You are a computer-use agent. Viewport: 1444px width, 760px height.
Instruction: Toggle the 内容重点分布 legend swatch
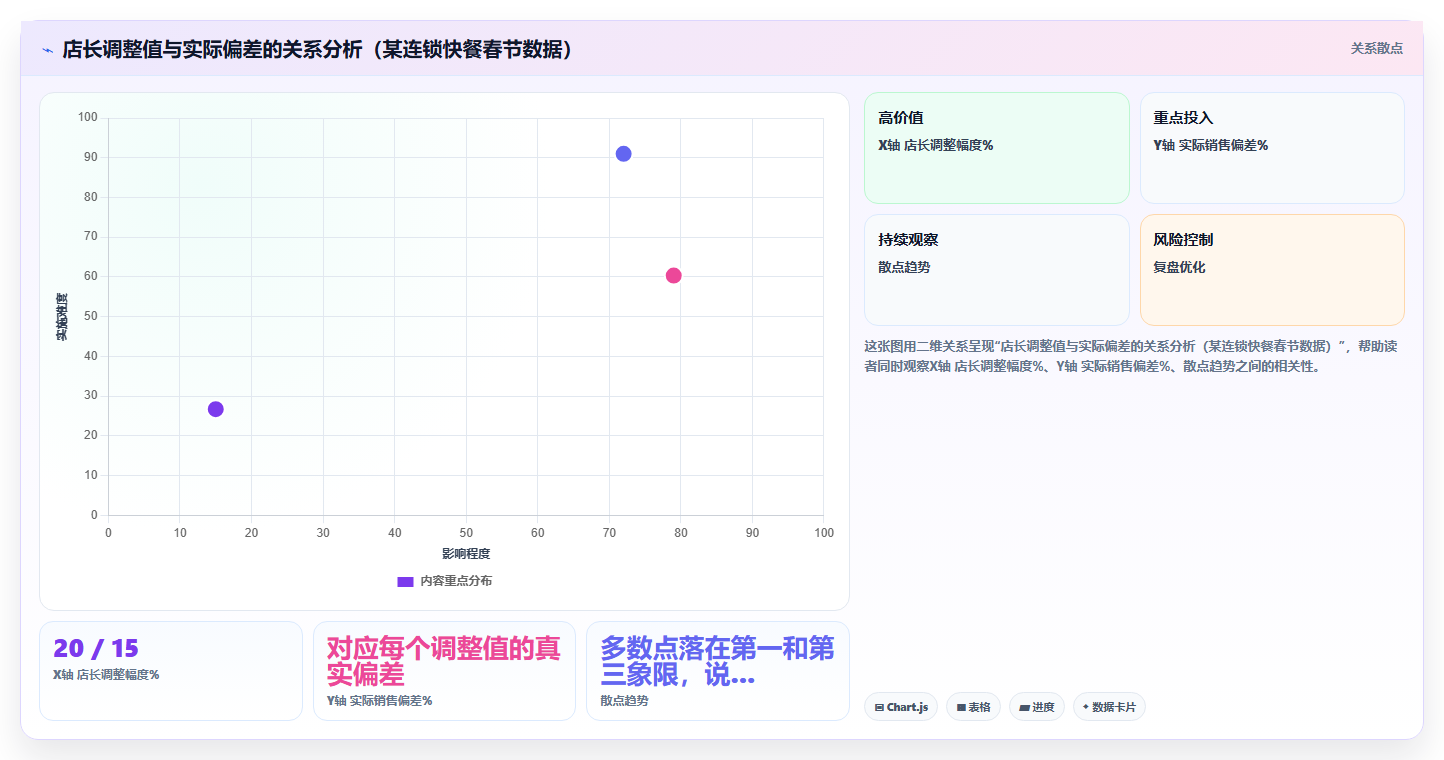coord(405,581)
